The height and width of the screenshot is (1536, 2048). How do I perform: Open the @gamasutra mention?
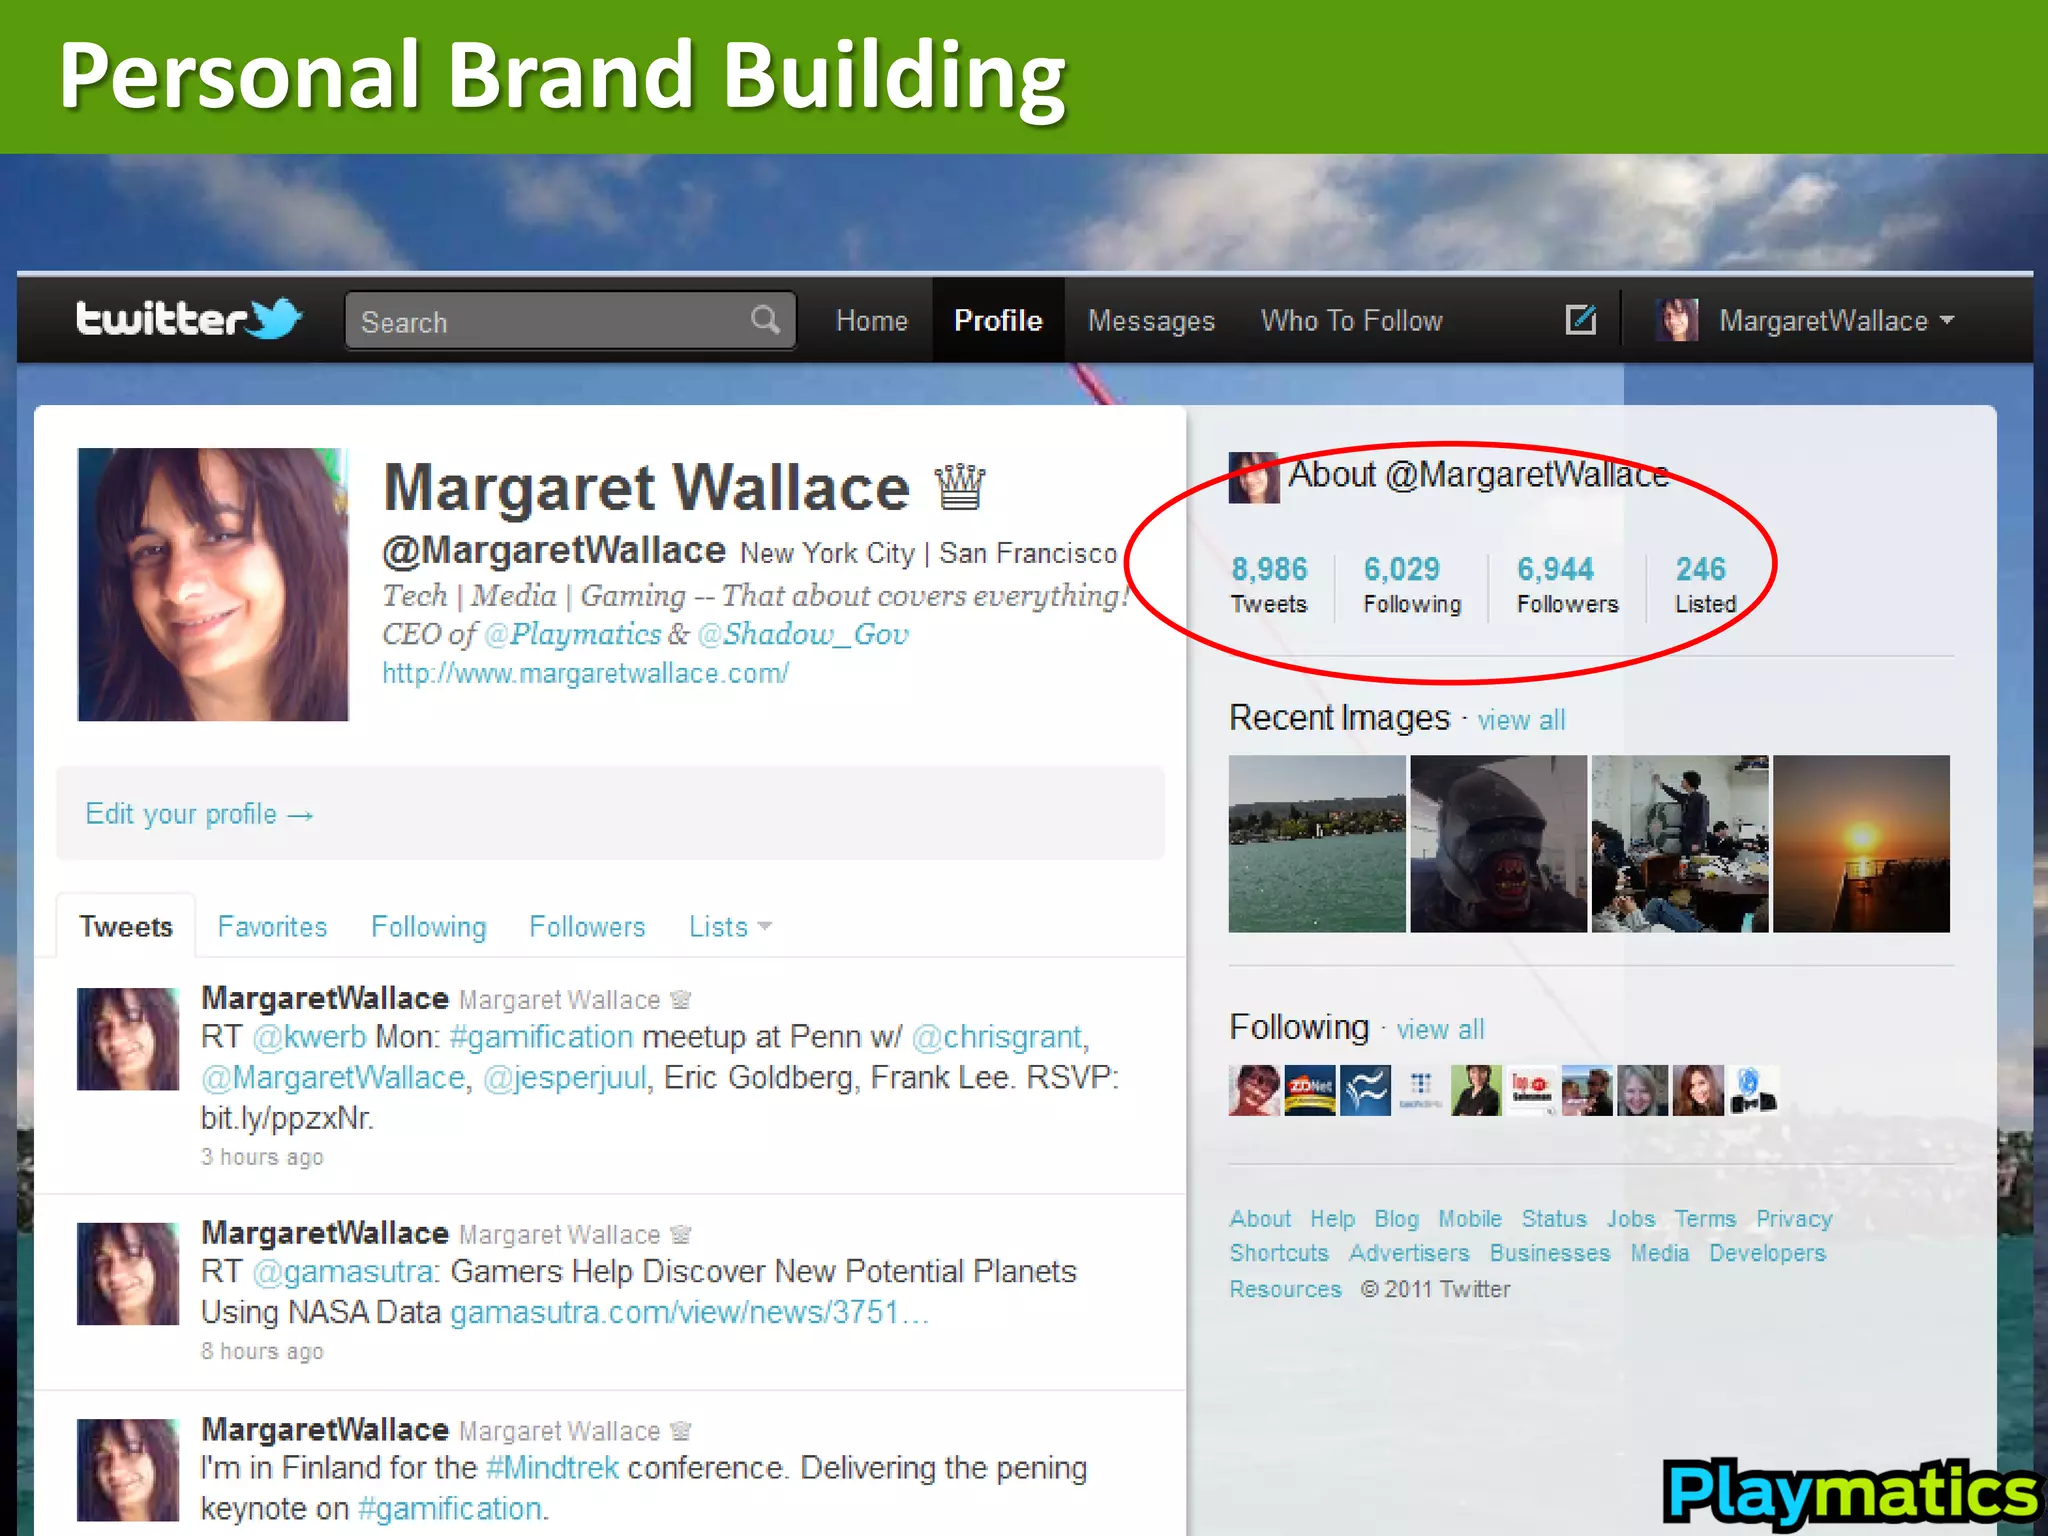click(341, 1272)
